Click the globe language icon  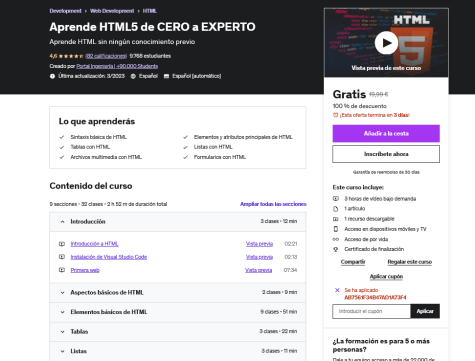click(x=133, y=76)
